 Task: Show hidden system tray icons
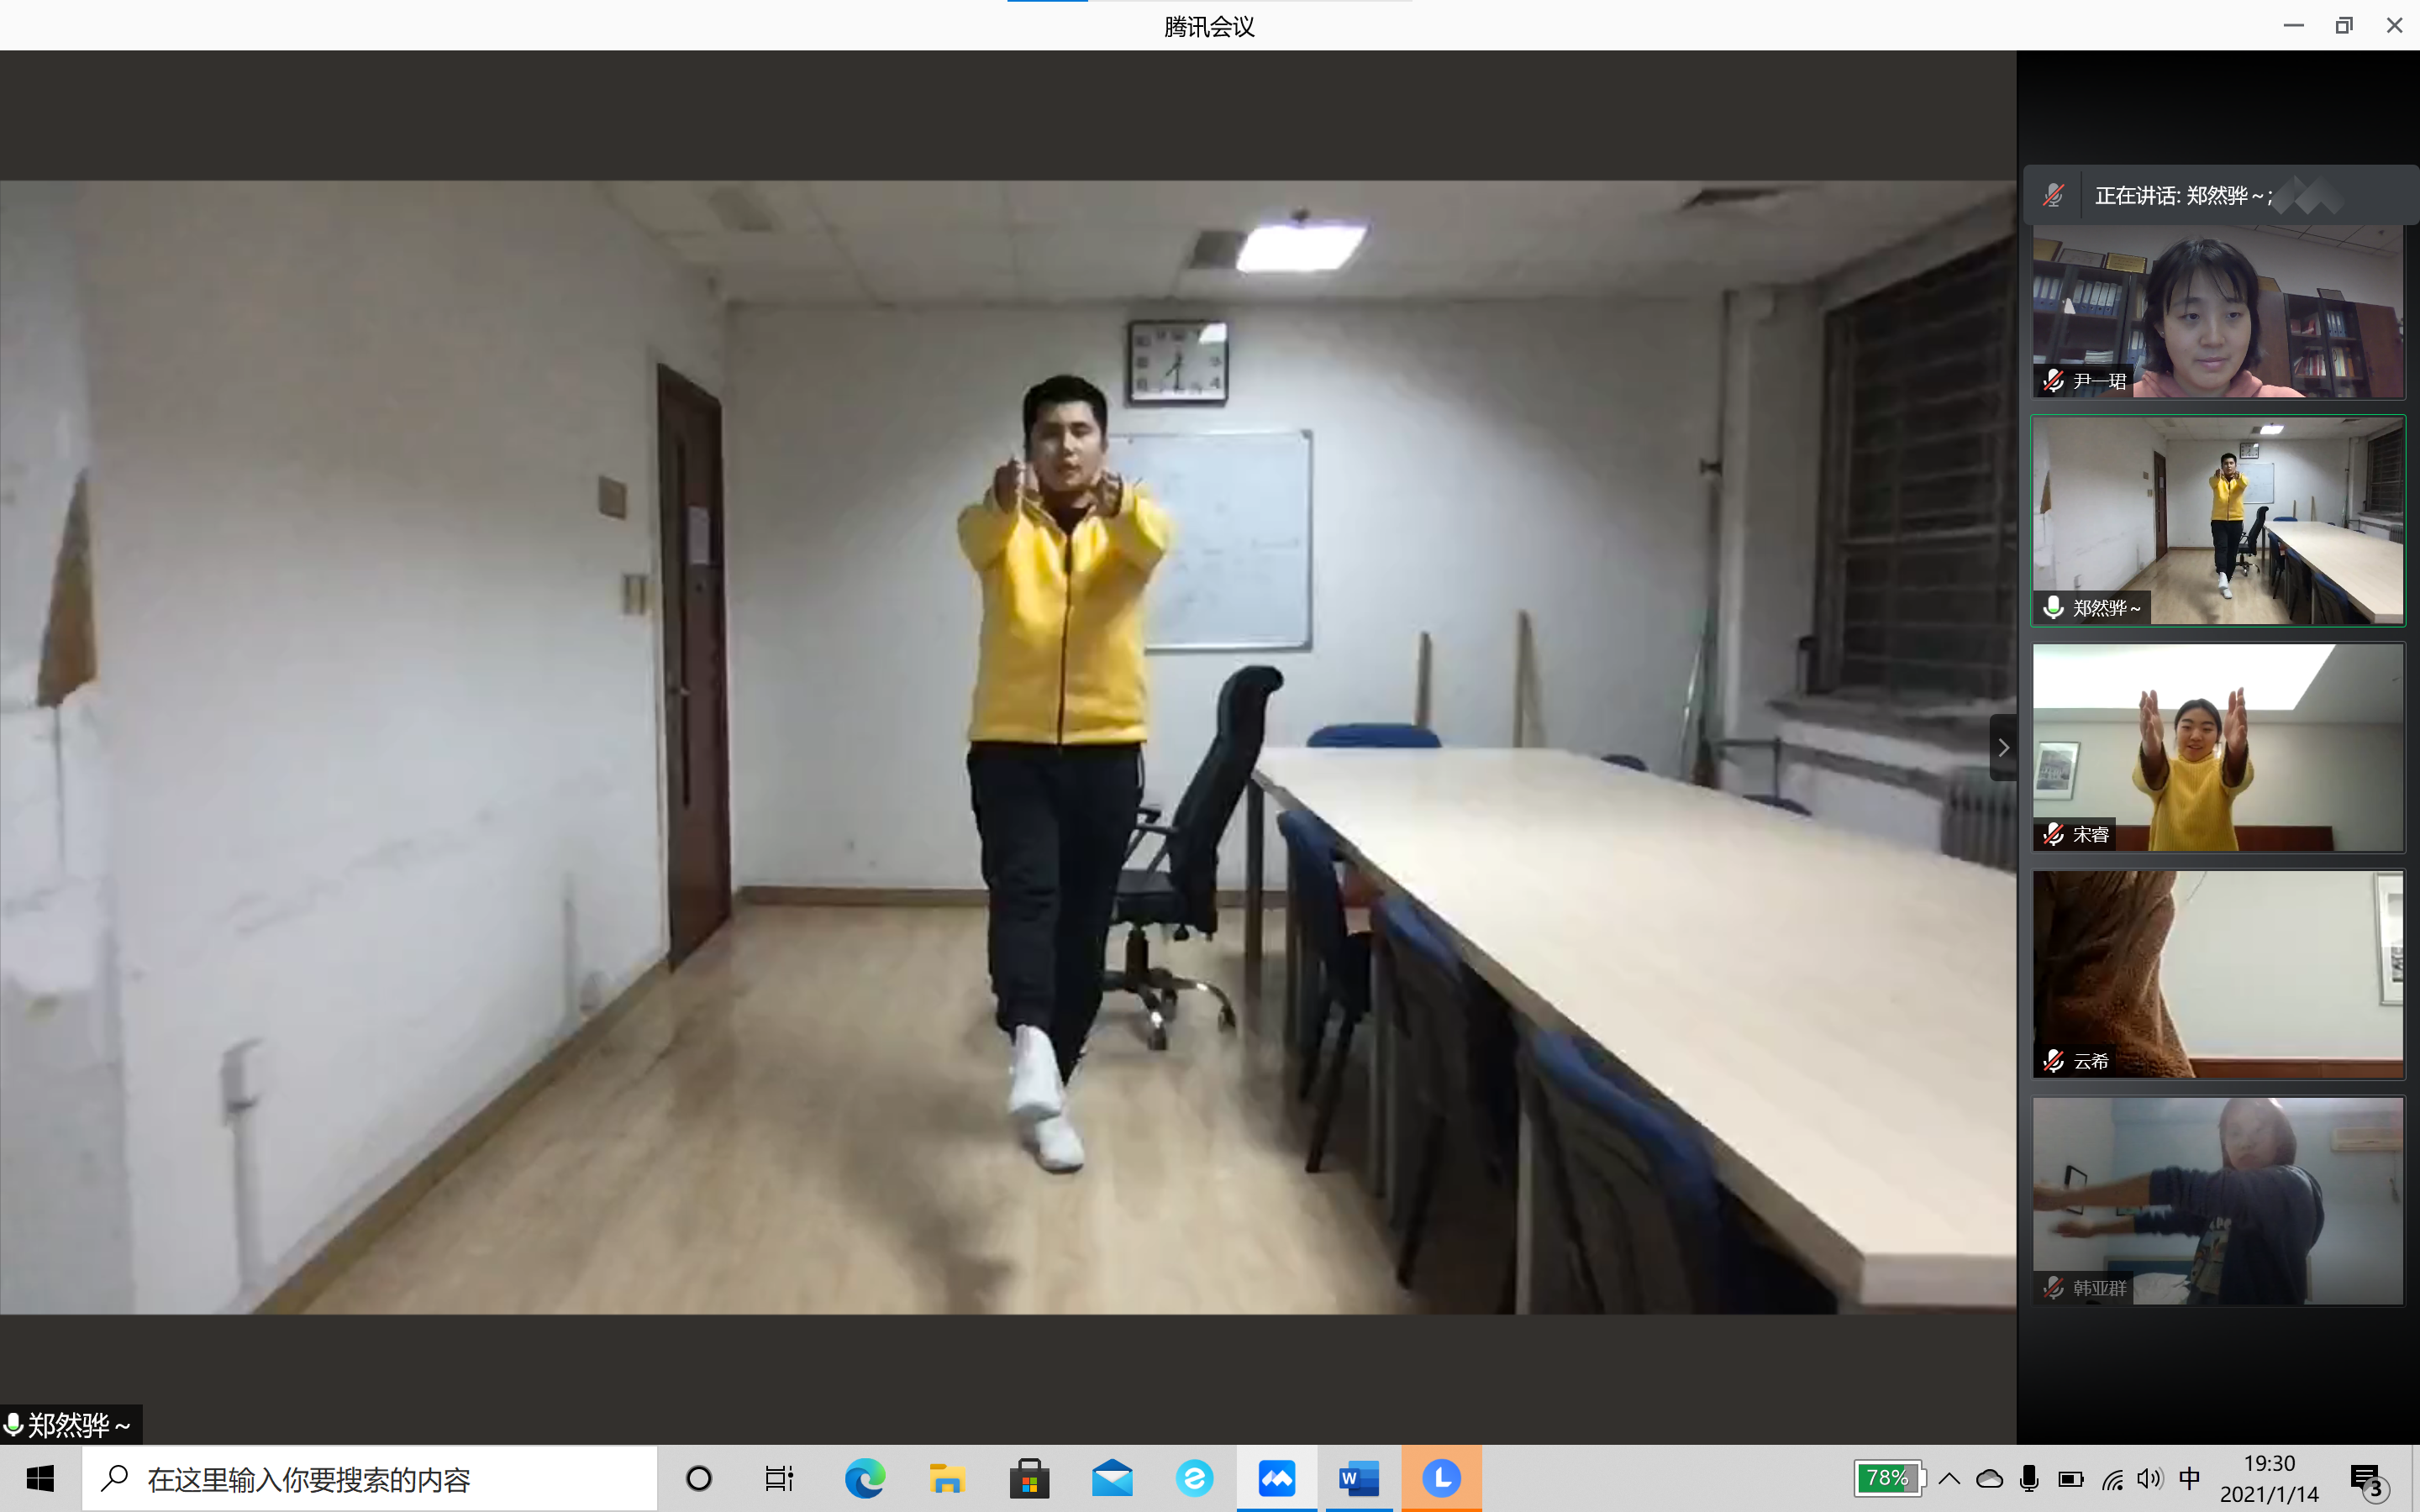pos(1949,1478)
